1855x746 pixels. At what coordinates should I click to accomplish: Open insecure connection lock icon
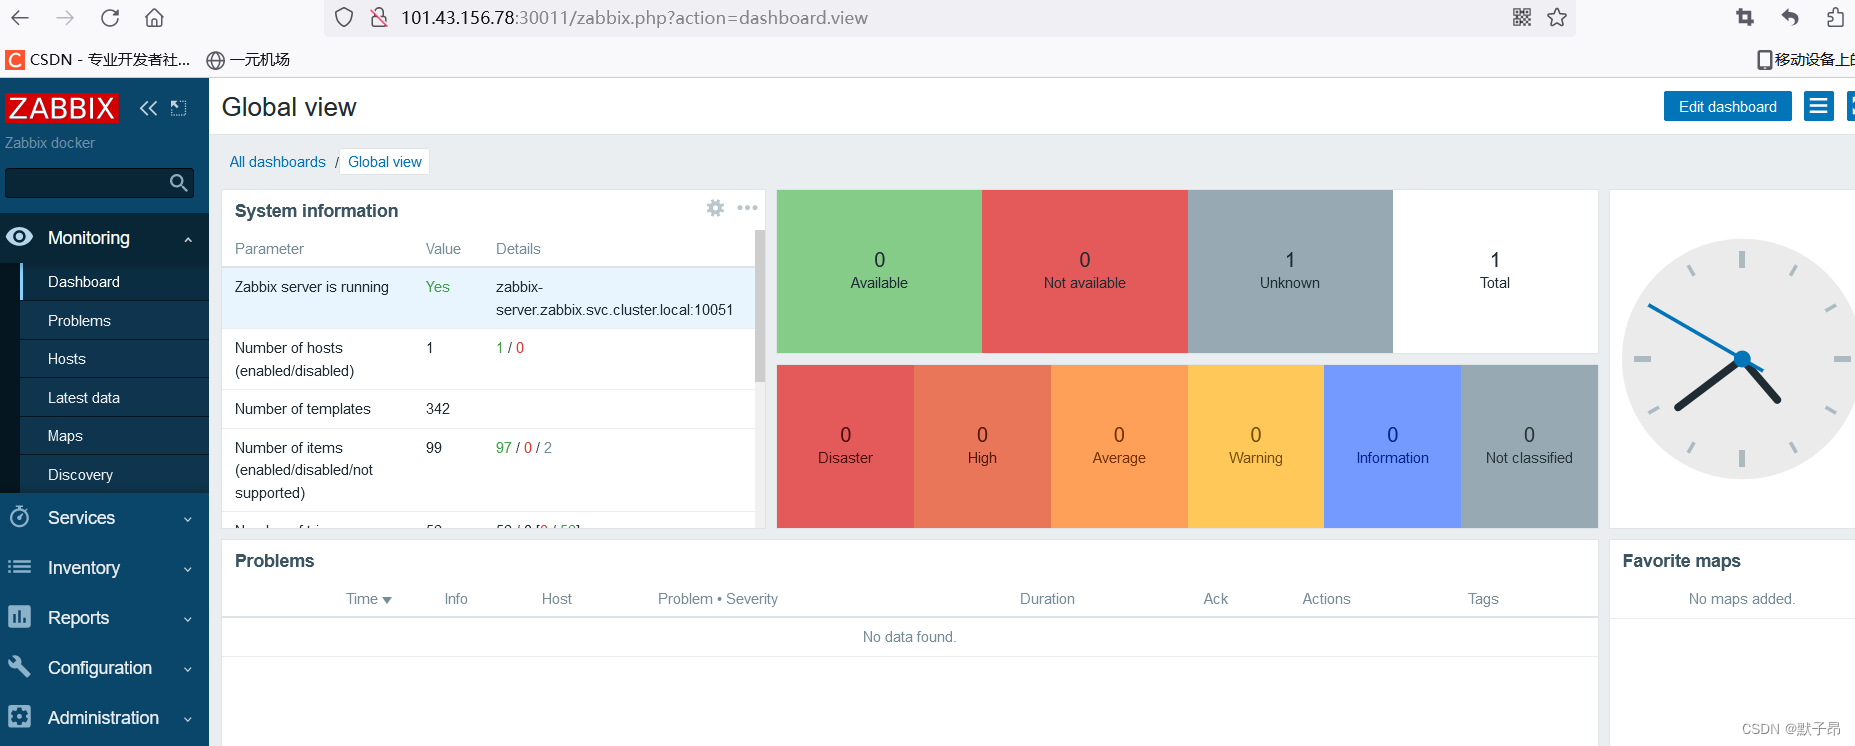379,17
